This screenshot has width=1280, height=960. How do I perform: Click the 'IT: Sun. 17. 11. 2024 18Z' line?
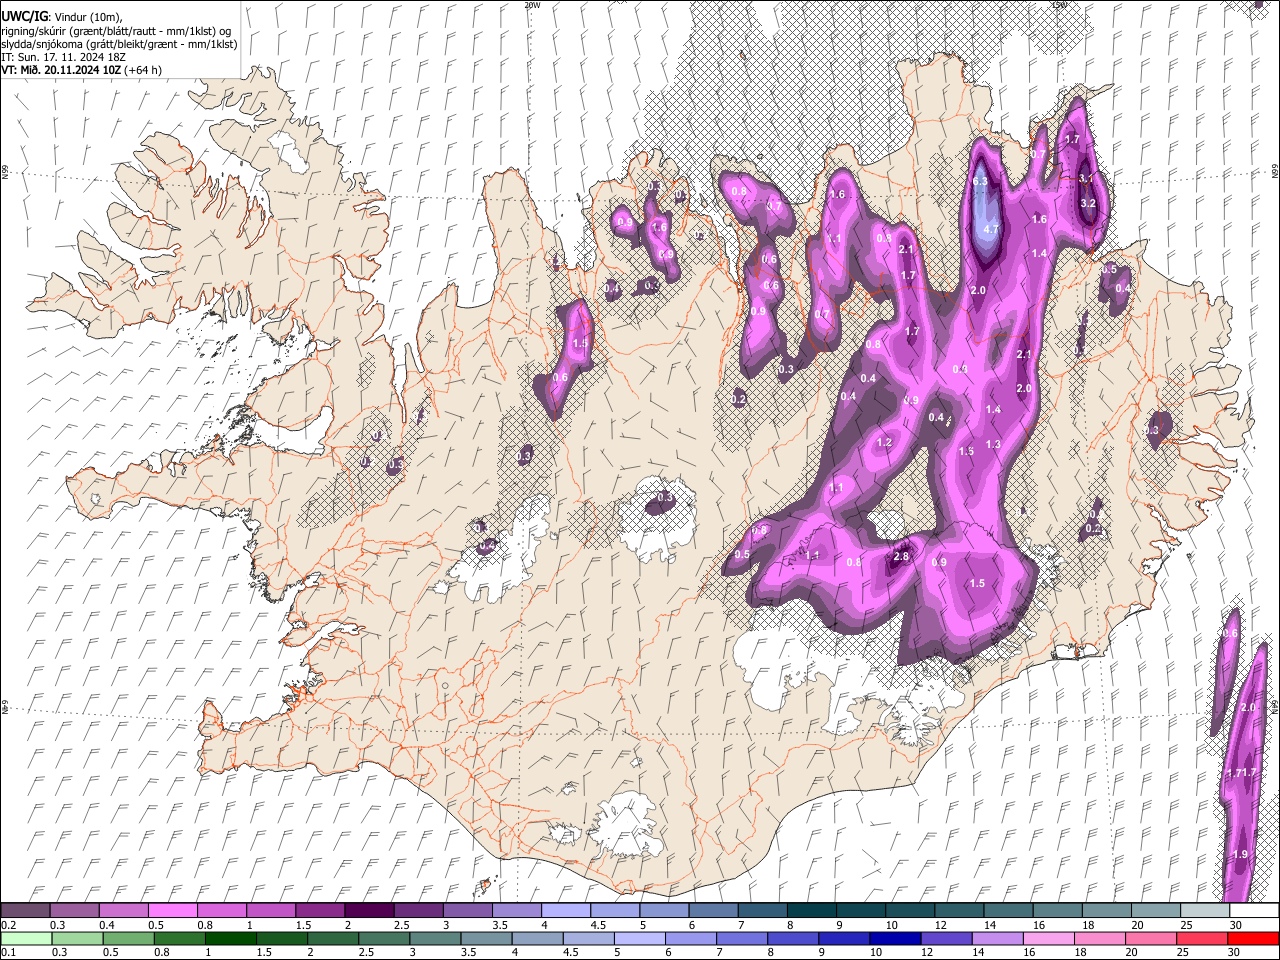[63, 57]
